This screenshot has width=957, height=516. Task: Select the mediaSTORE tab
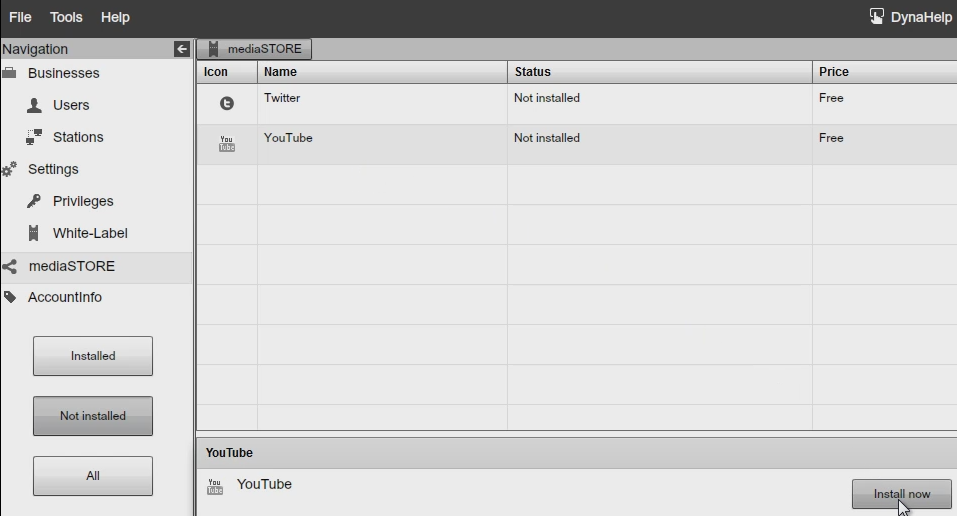[x=254, y=49]
